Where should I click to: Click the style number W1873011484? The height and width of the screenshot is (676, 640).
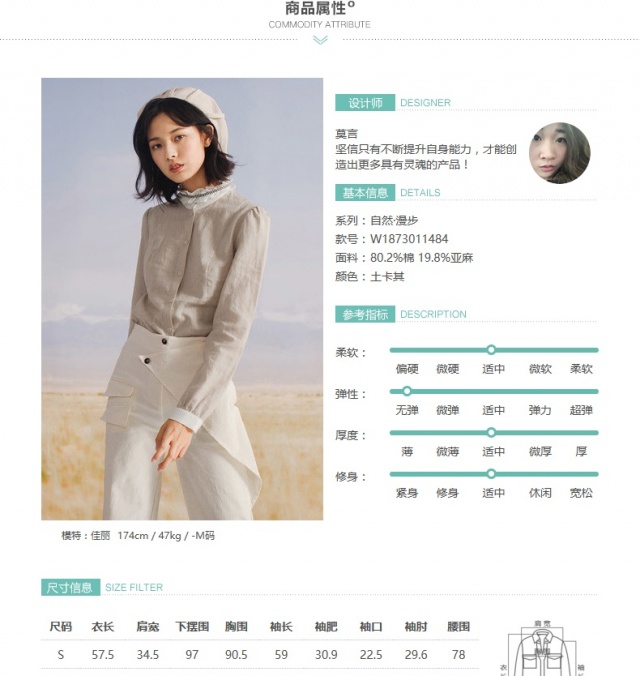pos(409,239)
